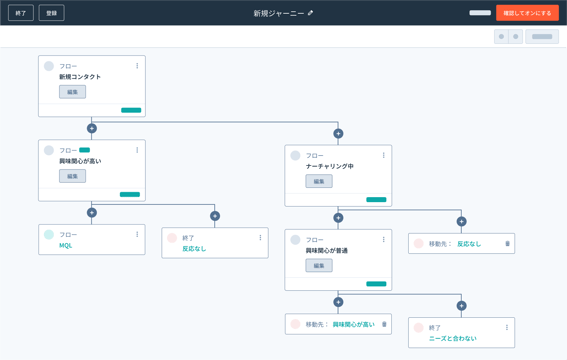Click the left circle toolbar button
The height and width of the screenshot is (360, 567).
pos(501,37)
